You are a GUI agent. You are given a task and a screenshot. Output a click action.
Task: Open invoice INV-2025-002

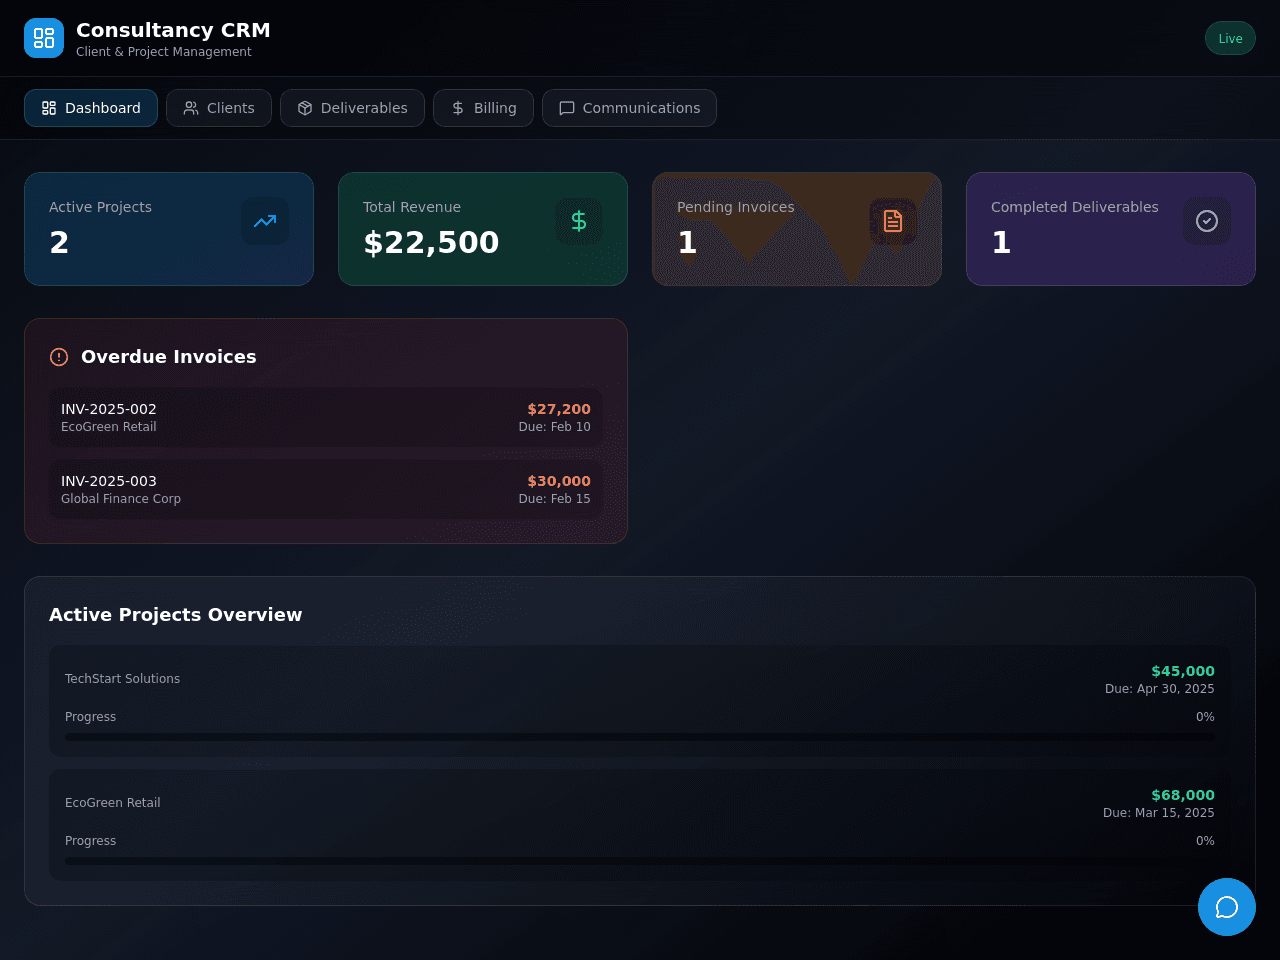point(326,417)
